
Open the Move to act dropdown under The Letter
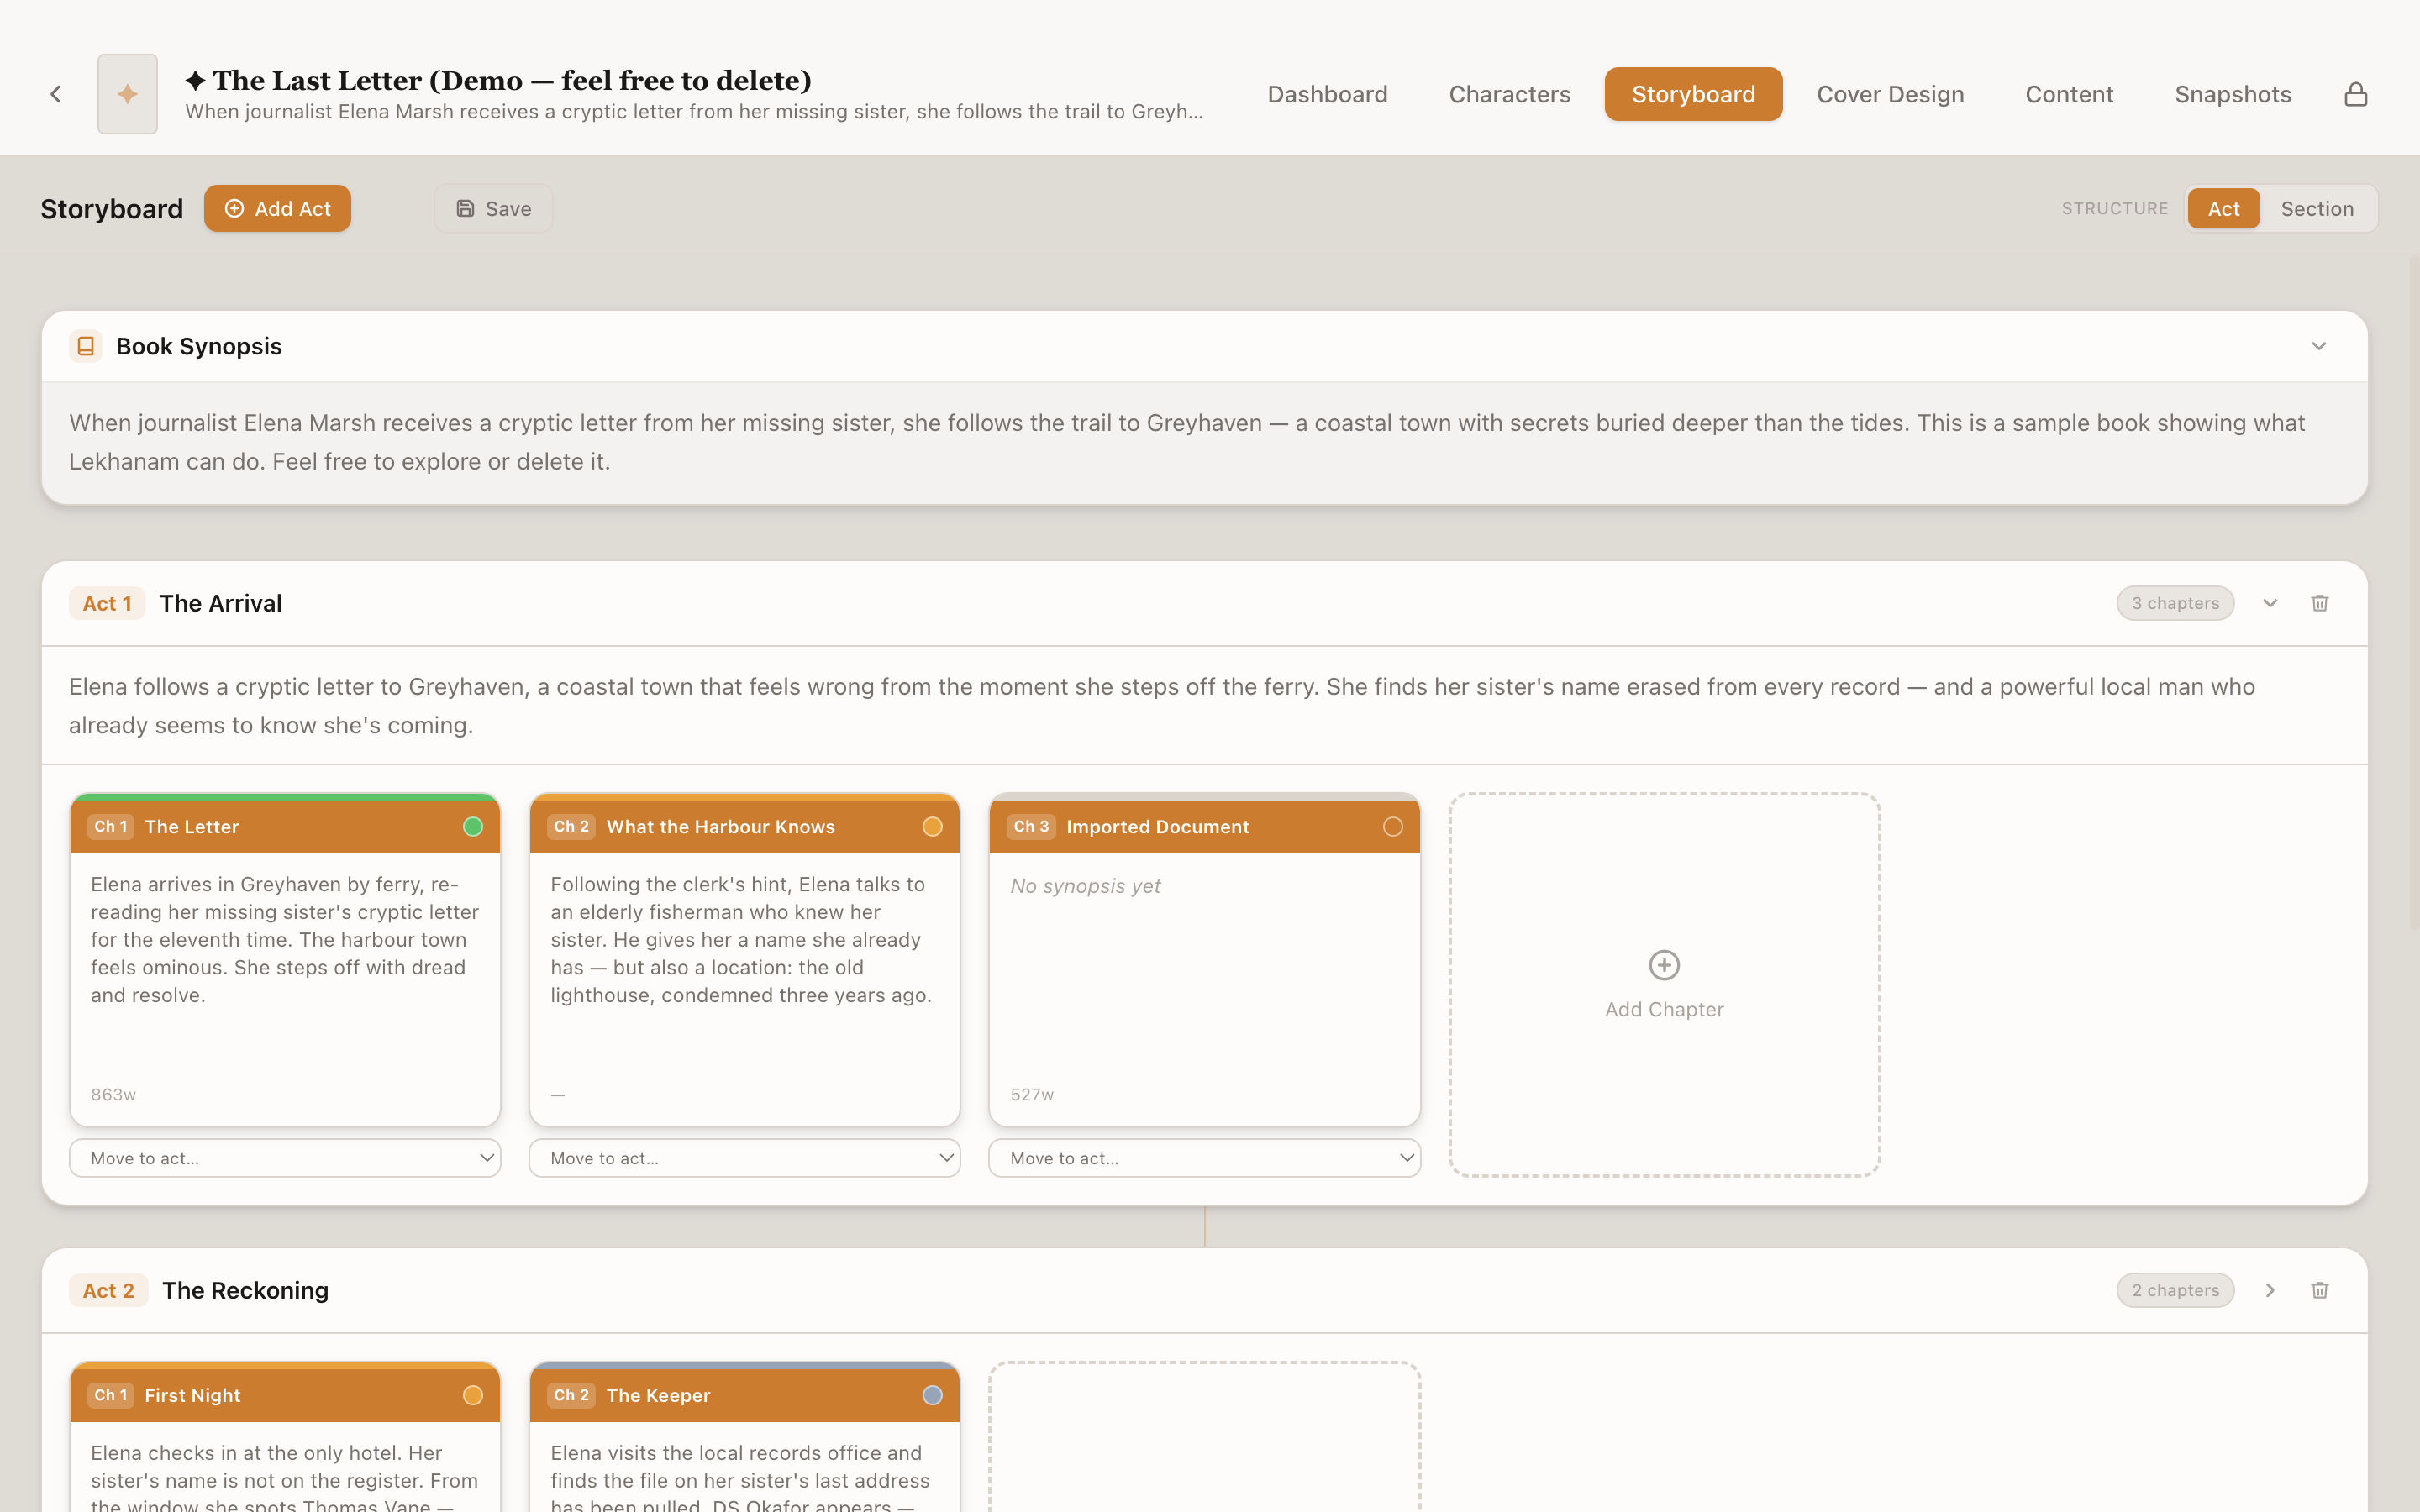285,1157
